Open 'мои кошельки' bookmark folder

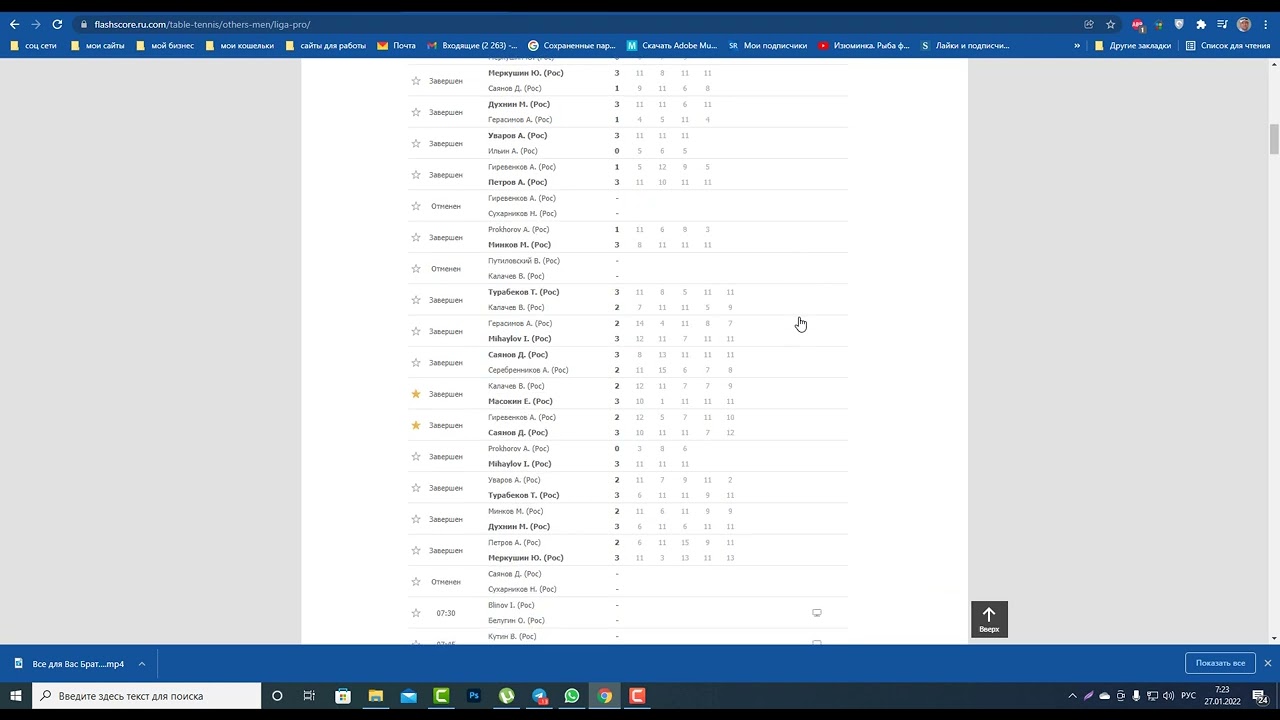click(x=239, y=45)
